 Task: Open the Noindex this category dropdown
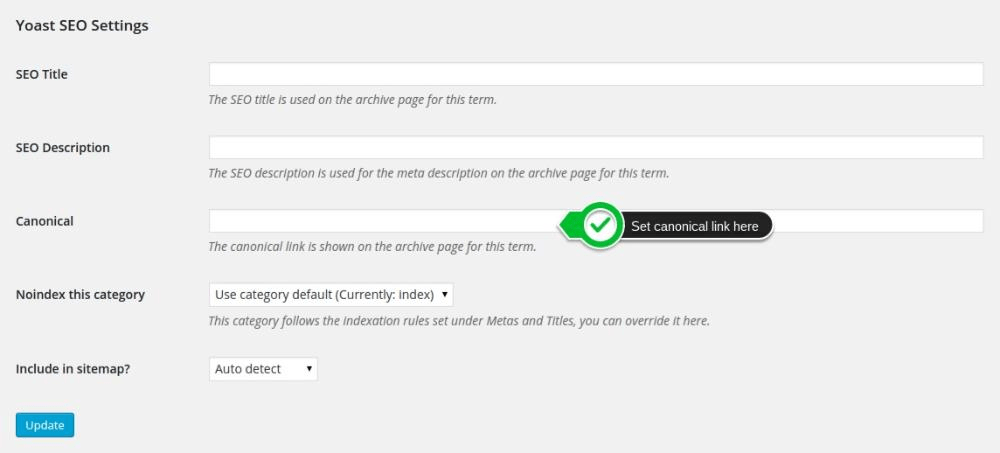331,295
